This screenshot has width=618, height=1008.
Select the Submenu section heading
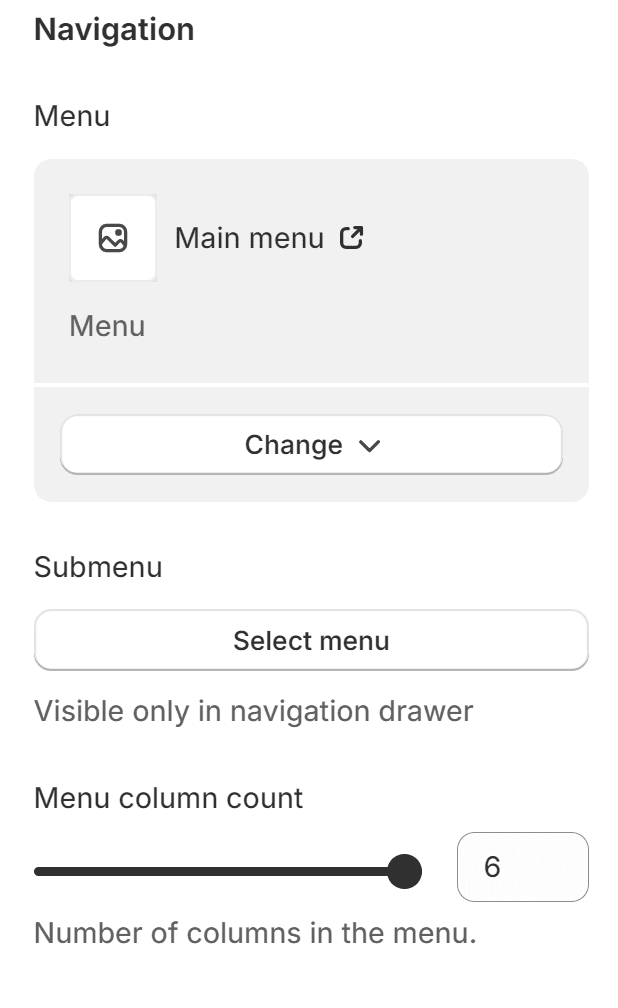click(98, 567)
